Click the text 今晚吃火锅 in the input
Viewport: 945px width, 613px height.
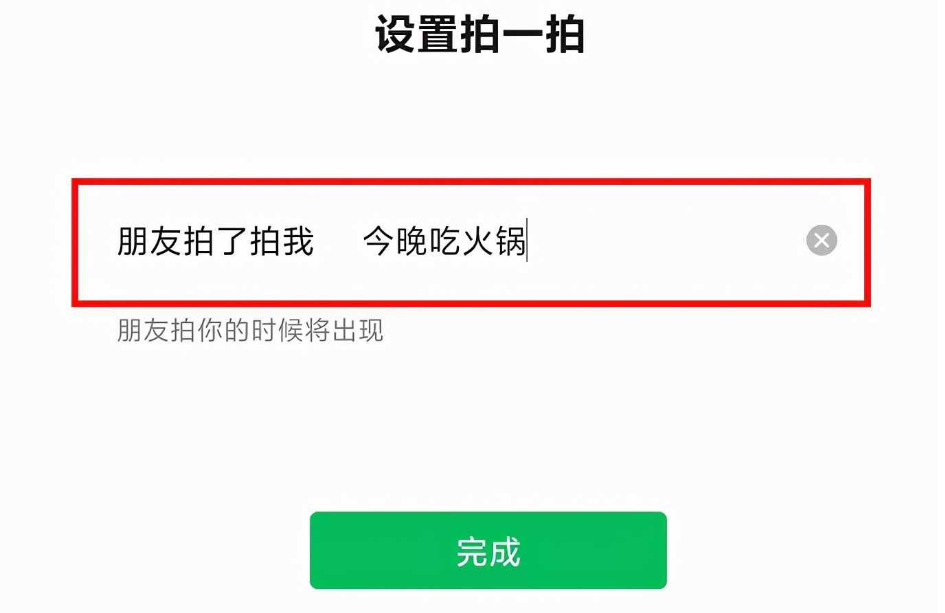(x=444, y=241)
